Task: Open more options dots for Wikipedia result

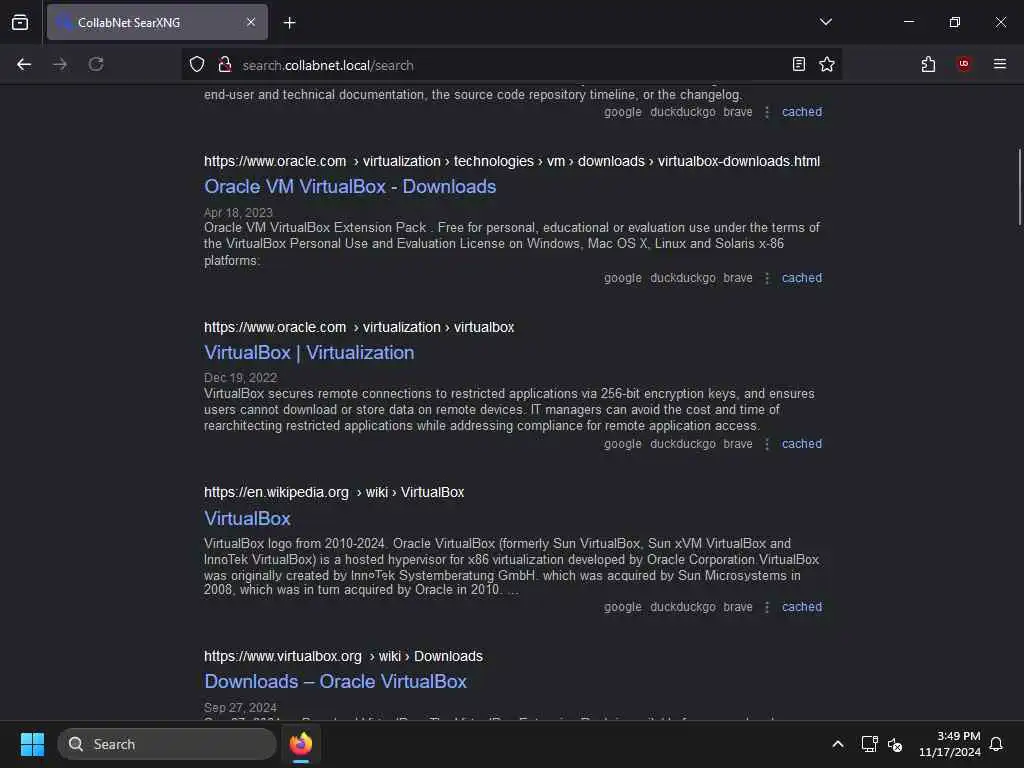Action: pos(767,607)
